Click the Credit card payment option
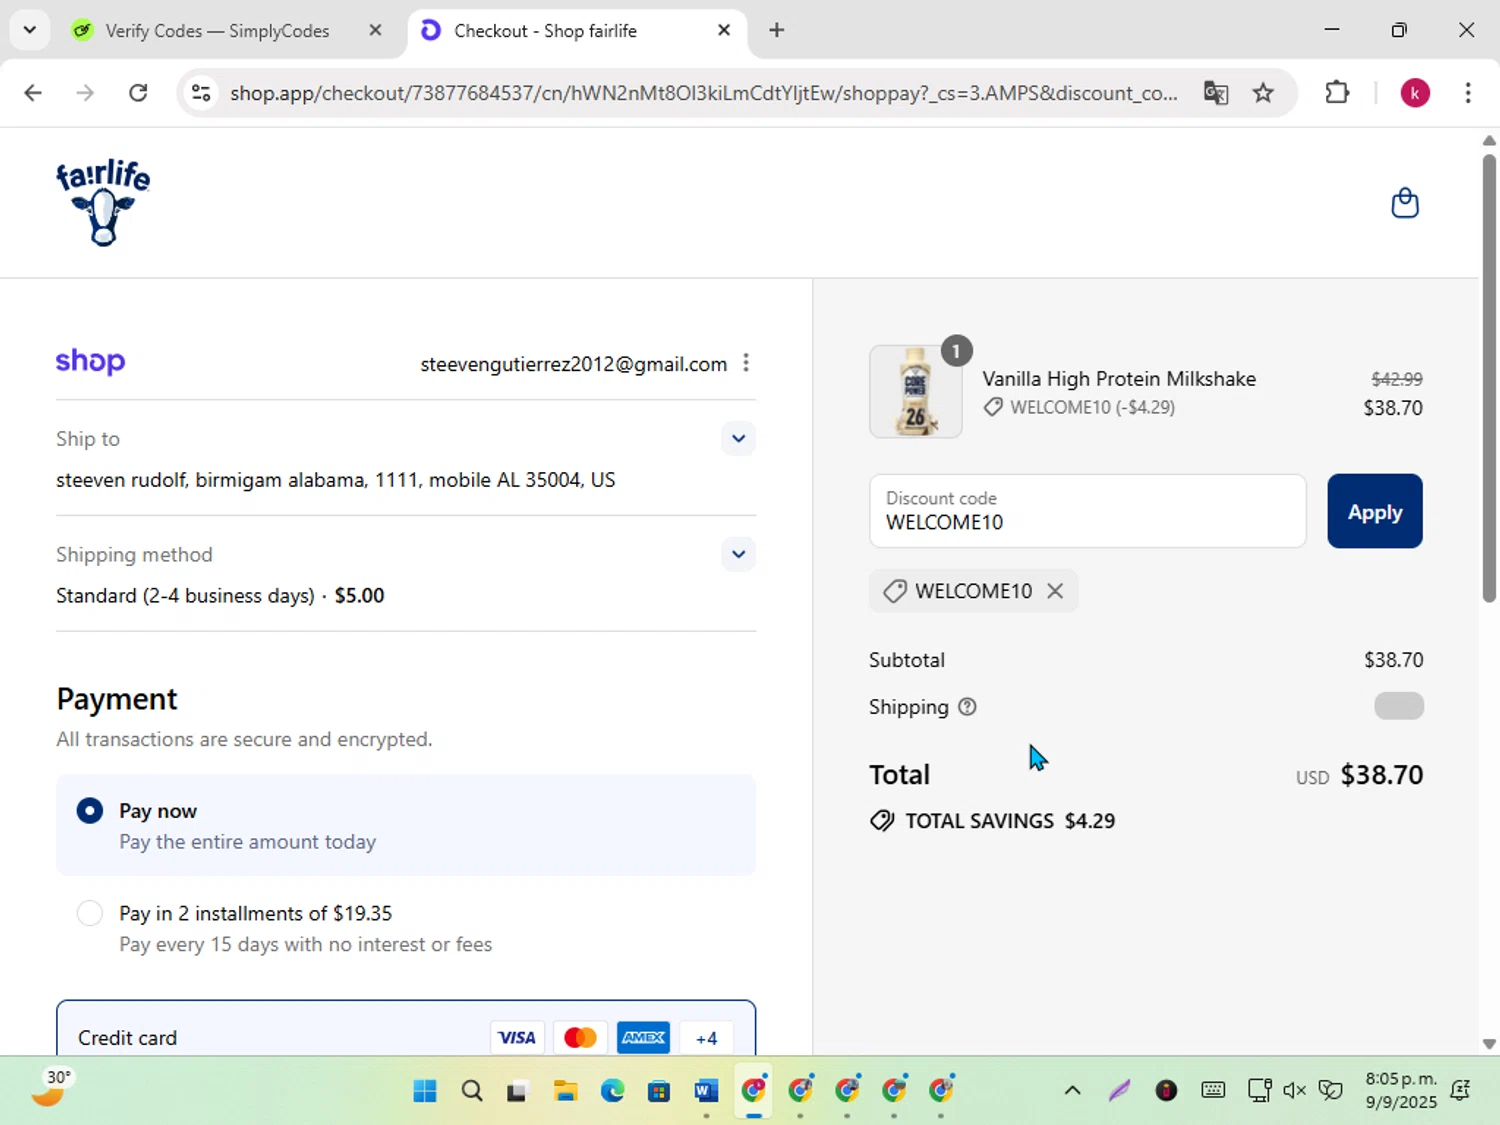Screen dimensions: 1500x1125 tap(406, 1030)
